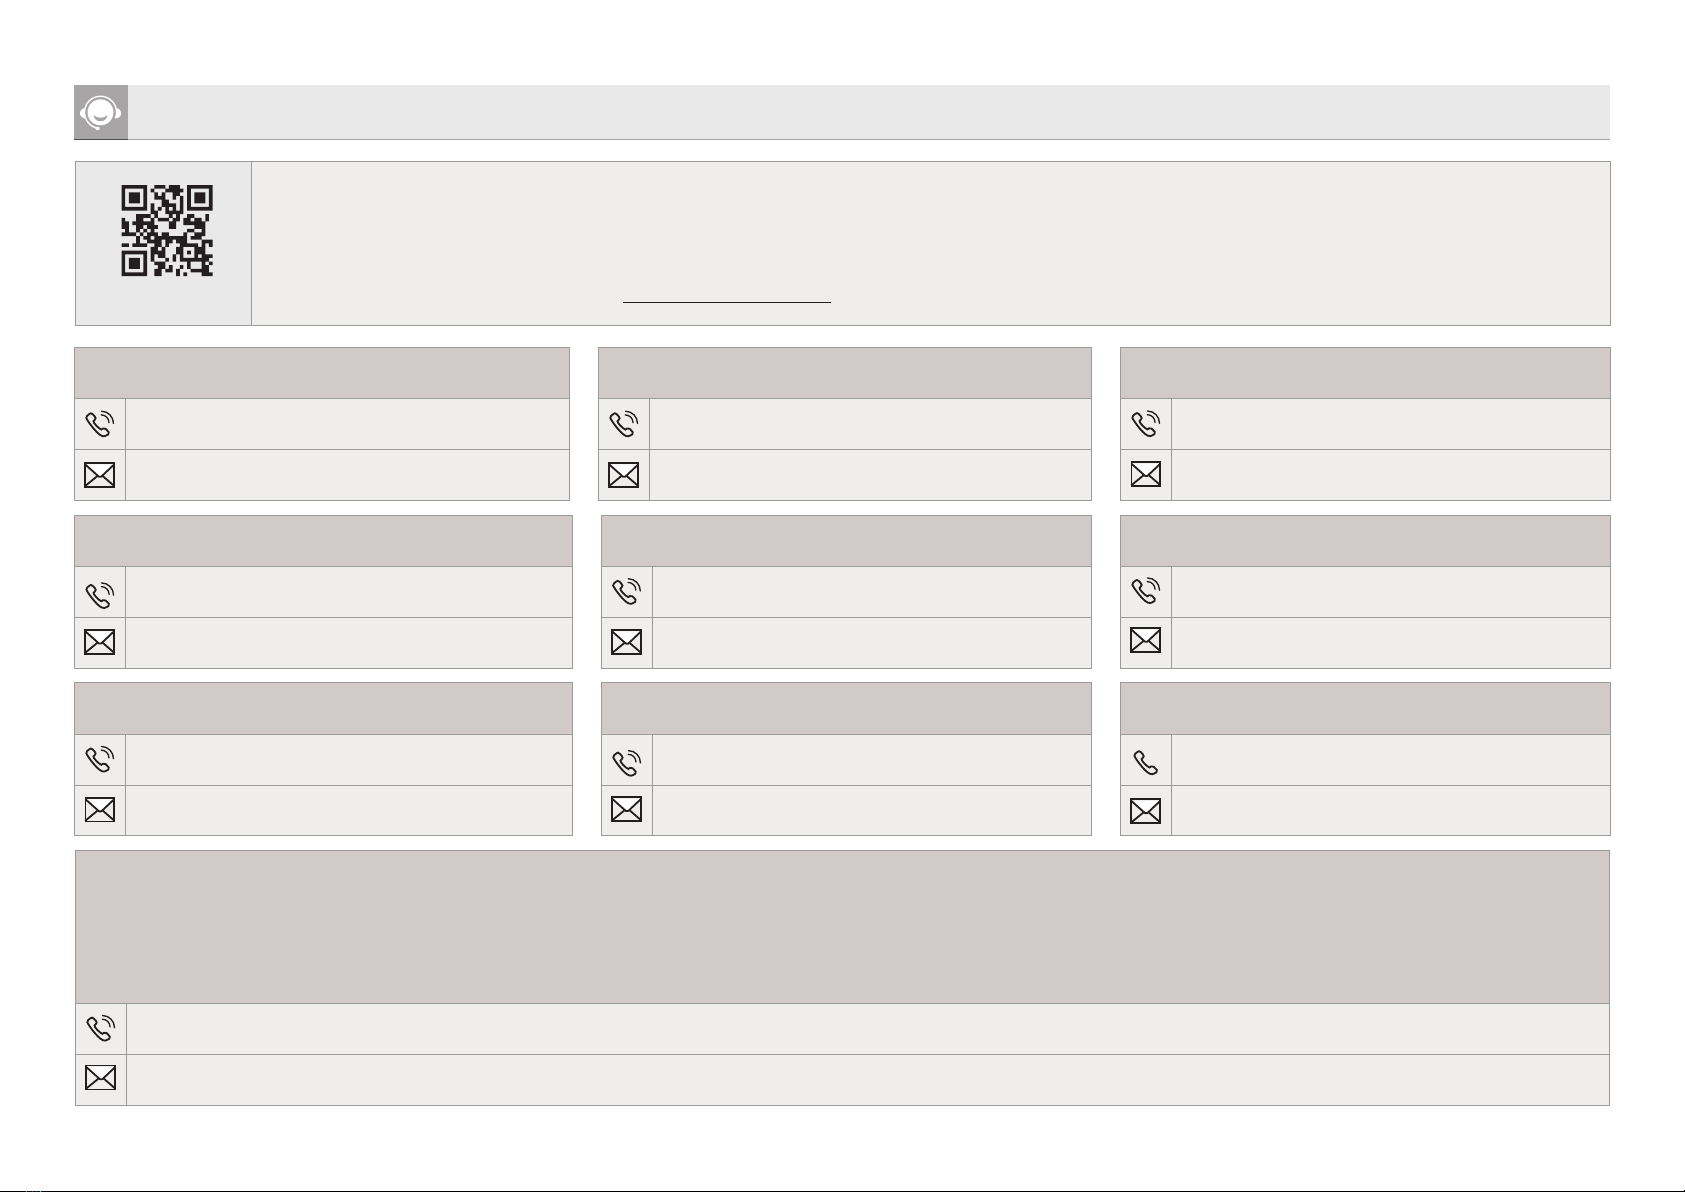Click phone icon in middle top-row contact card
Screen dimensions: 1685x1192
click(x=623, y=424)
